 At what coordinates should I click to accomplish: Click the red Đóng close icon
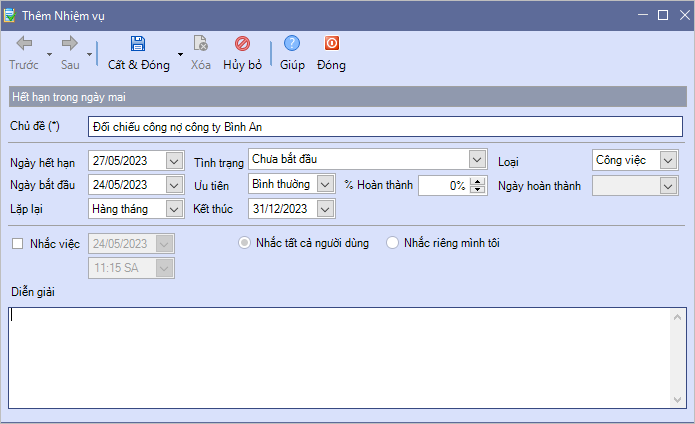pyautogui.click(x=331, y=44)
